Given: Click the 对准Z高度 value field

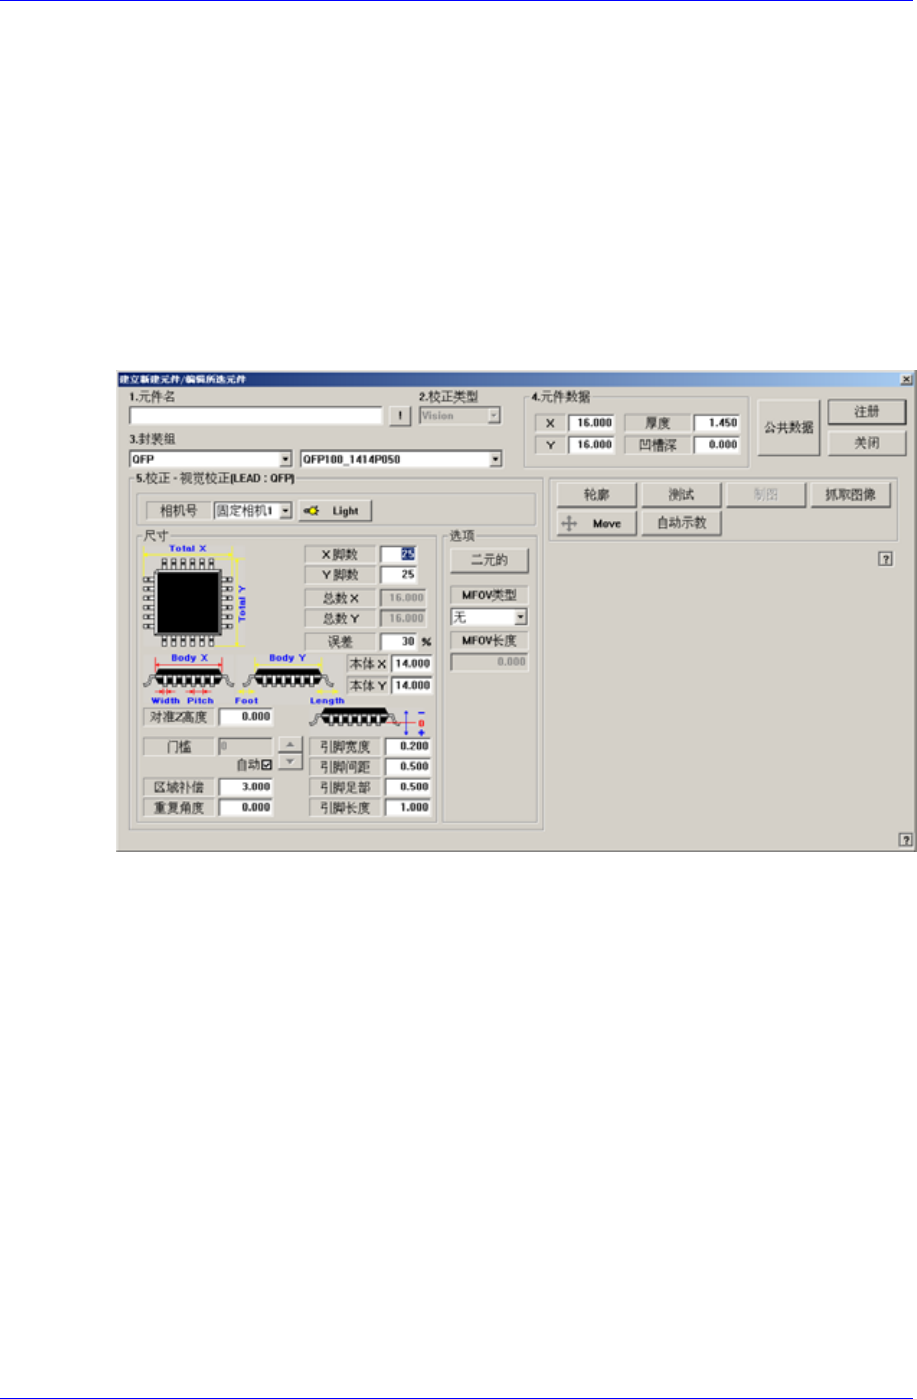Looking at the screenshot, I should click(x=246, y=717).
